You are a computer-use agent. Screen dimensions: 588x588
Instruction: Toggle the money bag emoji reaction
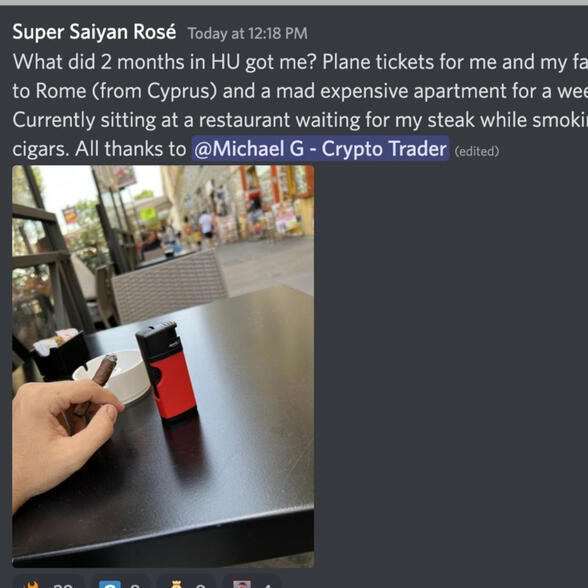[x=186, y=582]
